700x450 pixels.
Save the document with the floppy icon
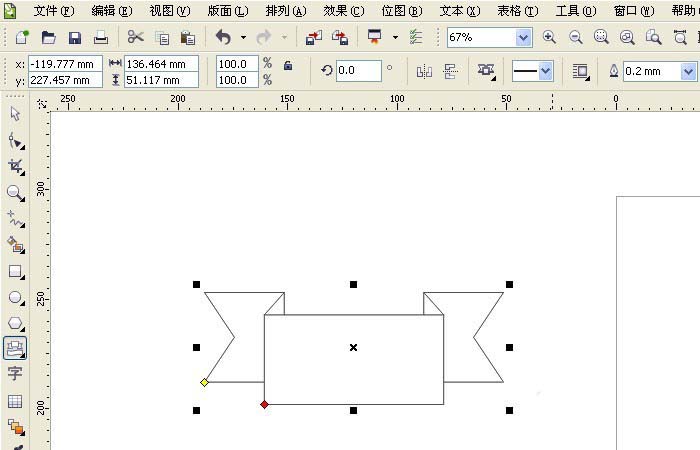[75, 38]
